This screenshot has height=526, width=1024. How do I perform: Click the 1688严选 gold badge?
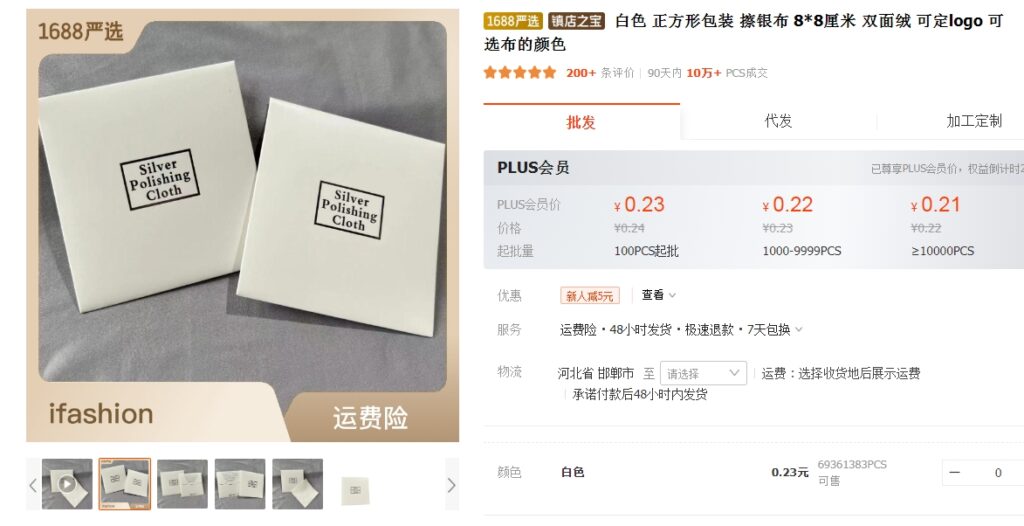[513, 21]
